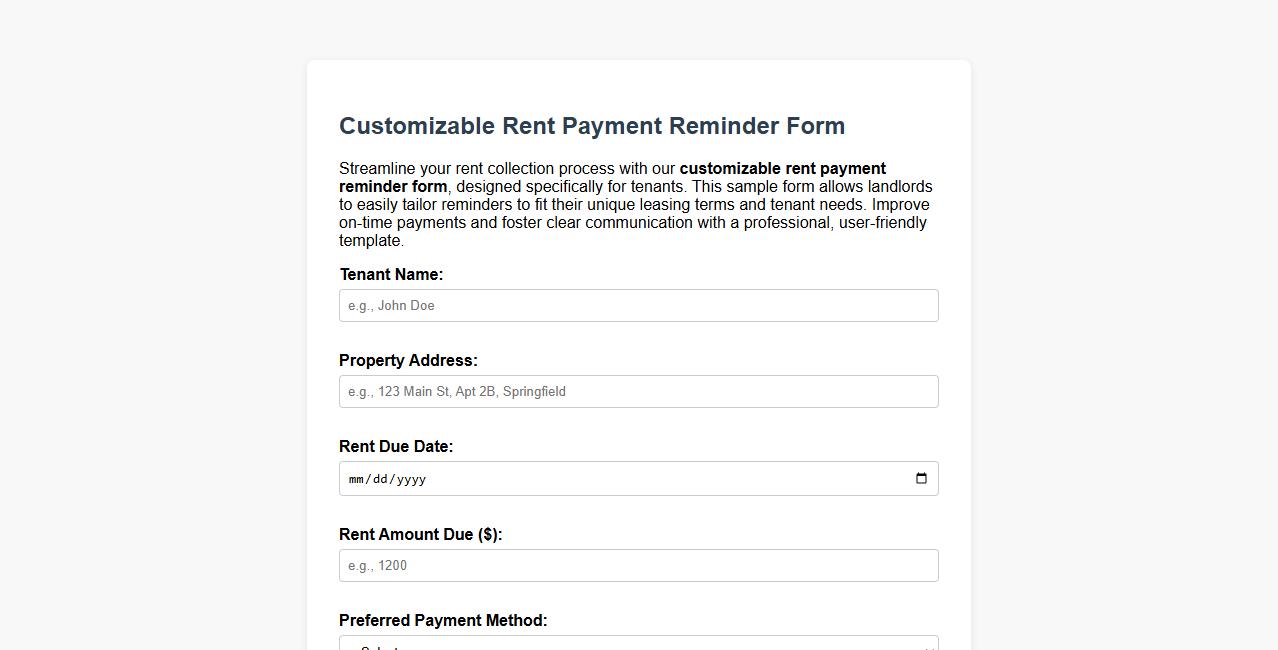This screenshot has width=1278, height=650.
Task: Click the form heading Customizable Rent Payment Reminder Form
Action: click(592, 126)
